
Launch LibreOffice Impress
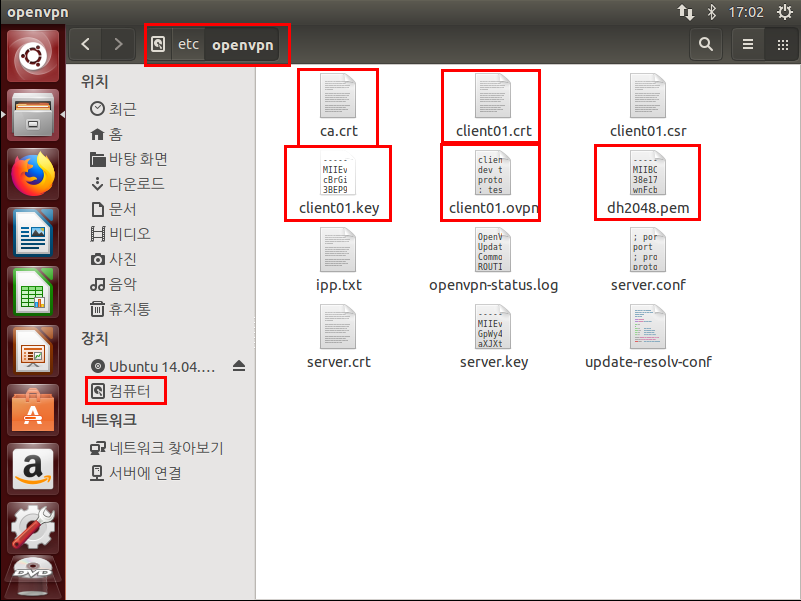pyautogui.click(x=33, y=351)
